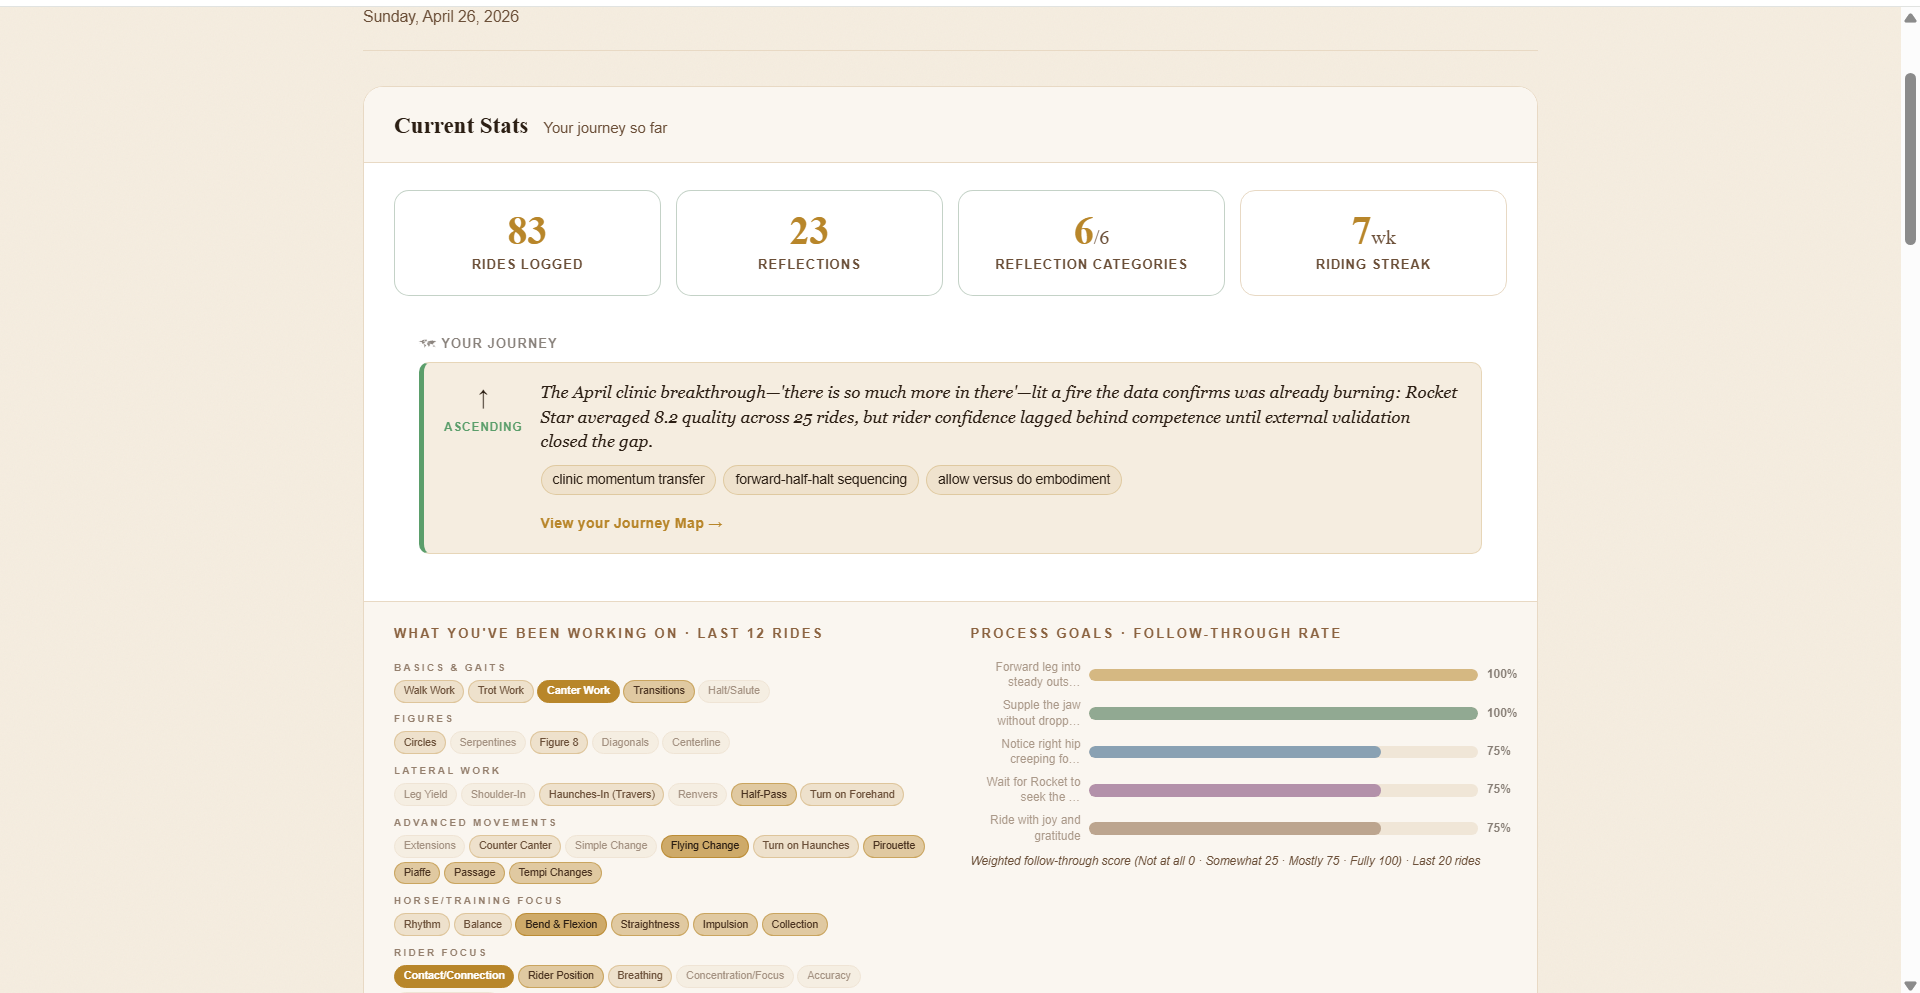The width and height of the screenshot is (1920, 993).
Task: Click the Figure 8 chip
Action: [x=559, y=743]
